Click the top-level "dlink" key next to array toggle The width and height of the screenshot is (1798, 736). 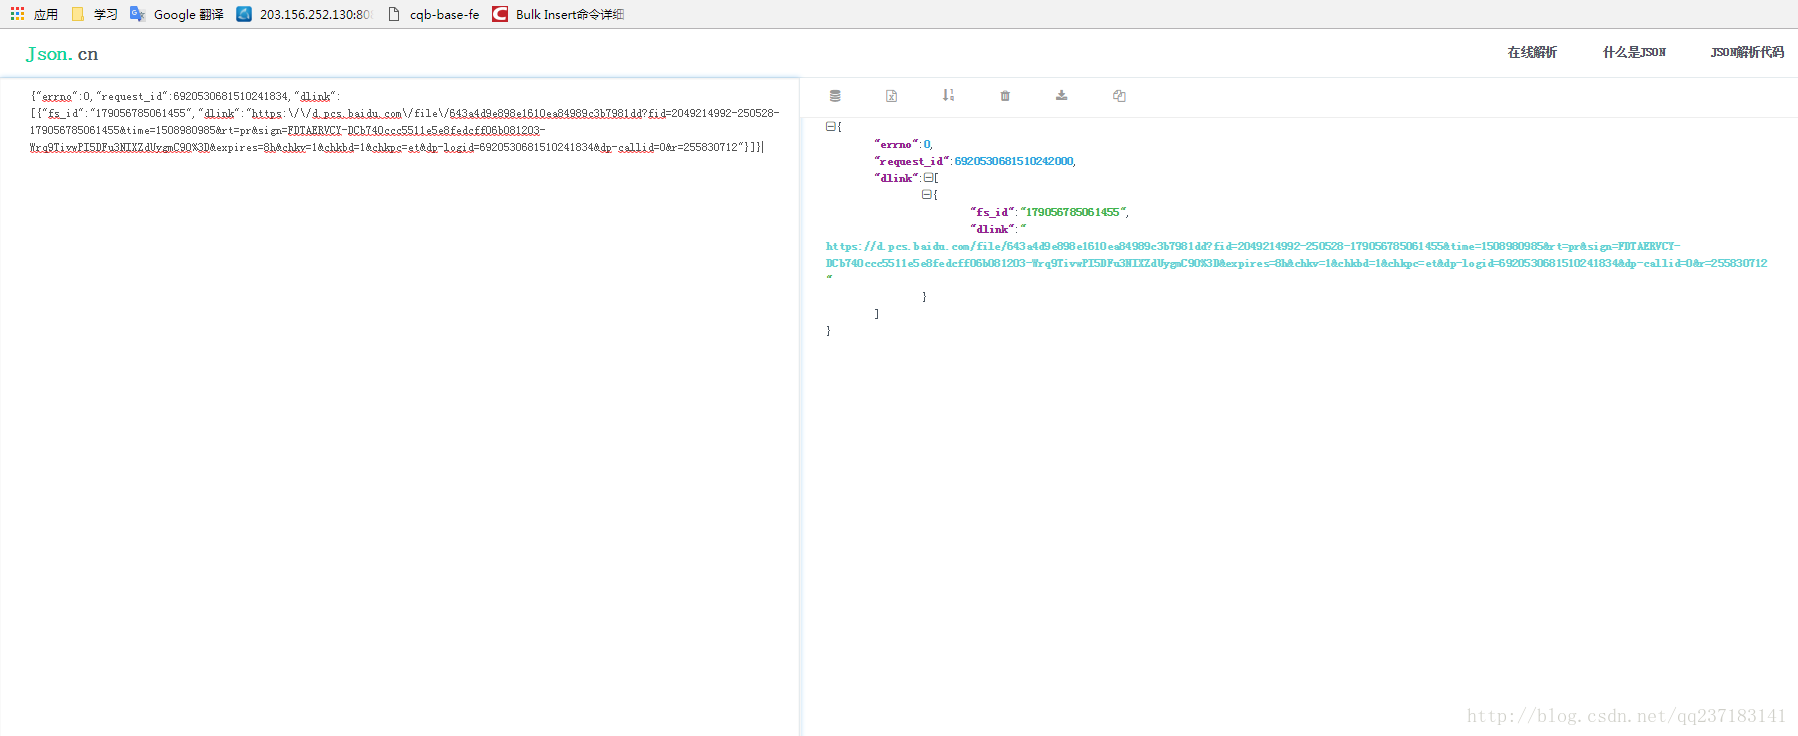pyautogui.click(x=897, y=179)
